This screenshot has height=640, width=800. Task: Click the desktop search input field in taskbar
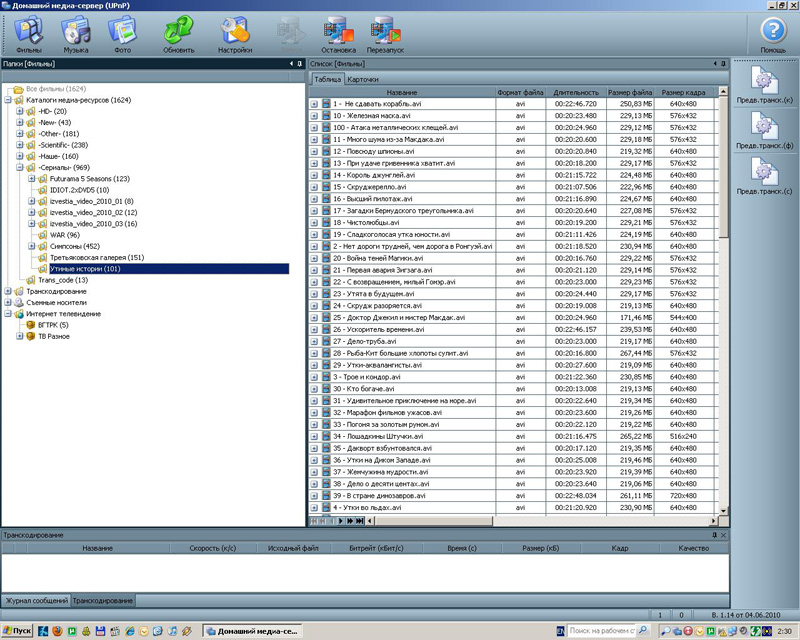pos(609,632)
